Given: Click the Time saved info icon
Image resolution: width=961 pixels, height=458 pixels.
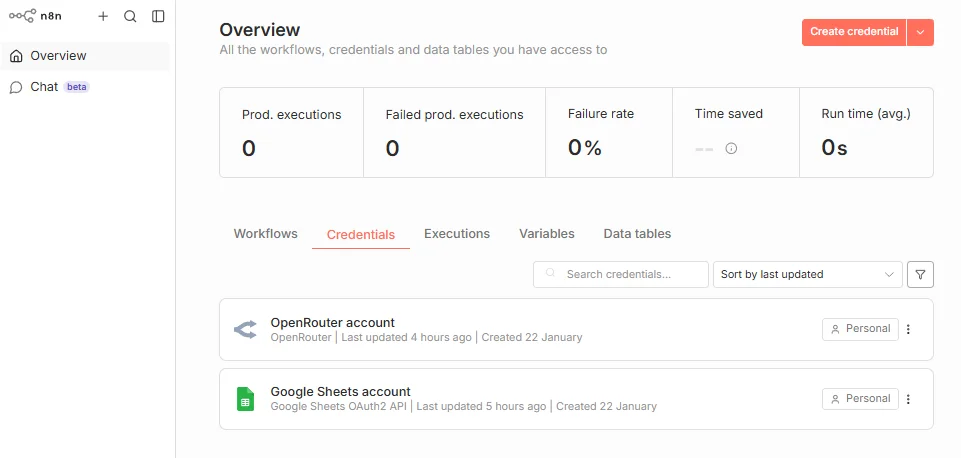Looking at the screenshot, I should [731, 148].
